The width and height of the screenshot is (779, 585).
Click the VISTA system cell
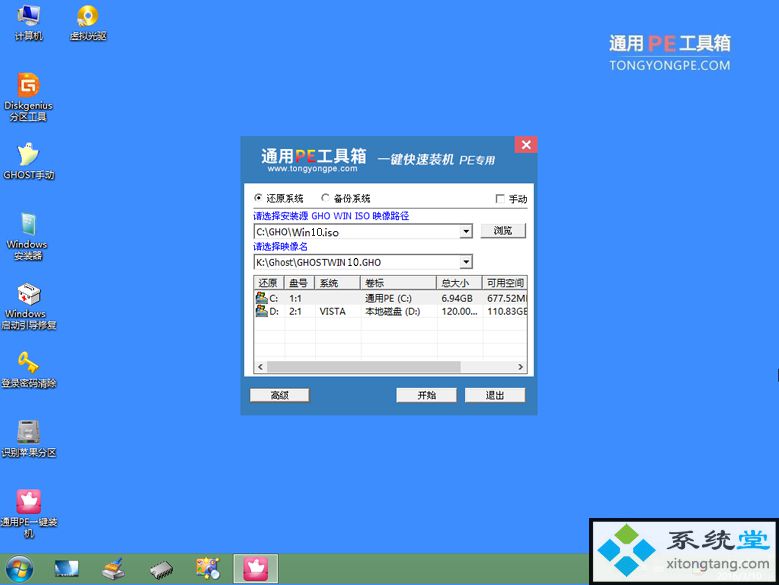click(332, 311)
